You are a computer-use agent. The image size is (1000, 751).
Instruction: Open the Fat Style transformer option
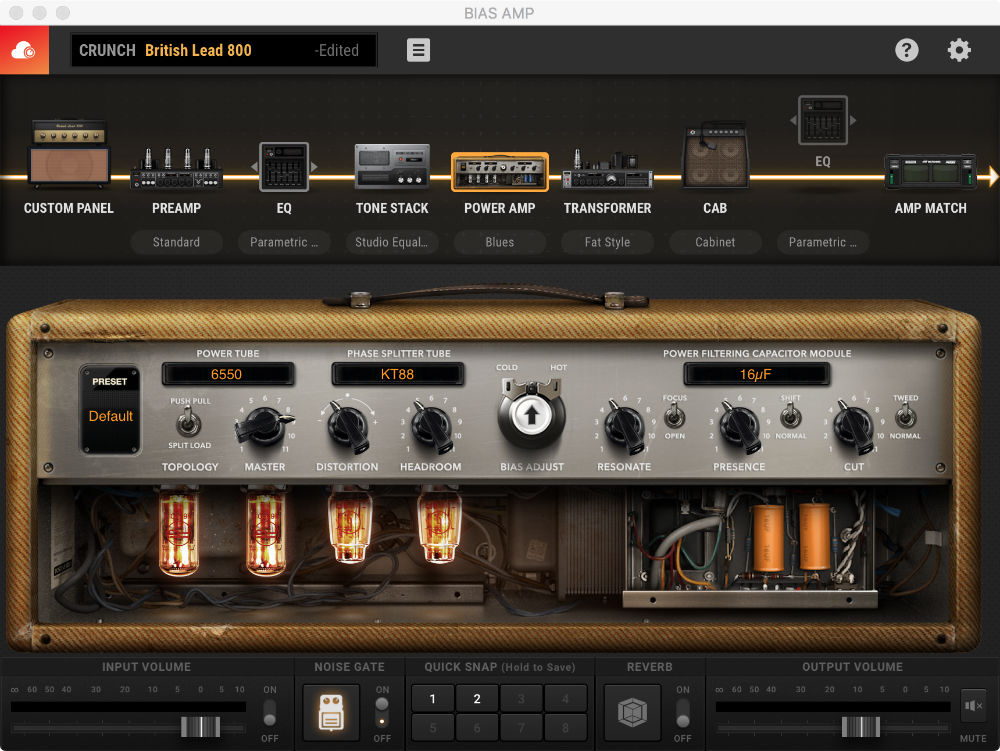(x=607, y=242)
